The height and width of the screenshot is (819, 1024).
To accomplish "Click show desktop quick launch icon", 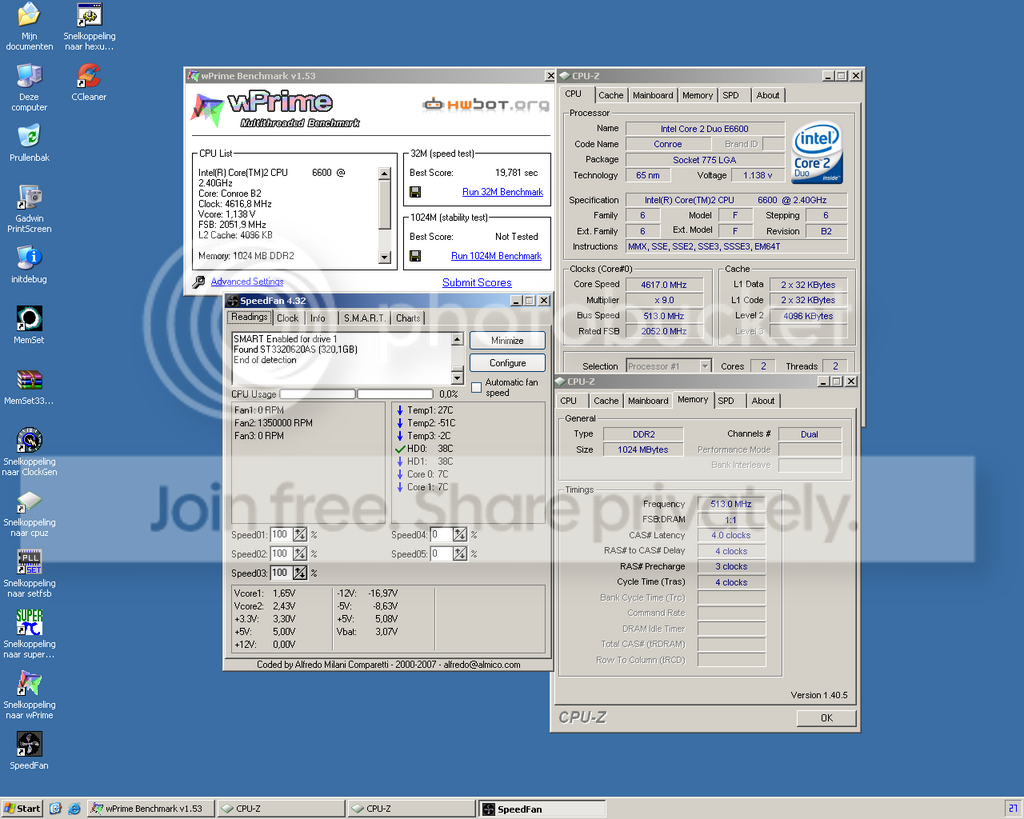I will (x=56, y=809).
